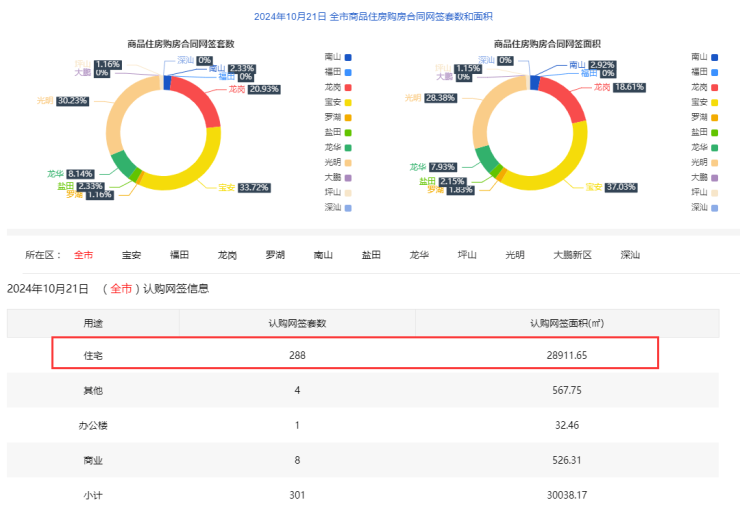This screenshot has width=740, height=513.
Task: Open the 大鹏新区 district tab
Action: tap(572, 255)
